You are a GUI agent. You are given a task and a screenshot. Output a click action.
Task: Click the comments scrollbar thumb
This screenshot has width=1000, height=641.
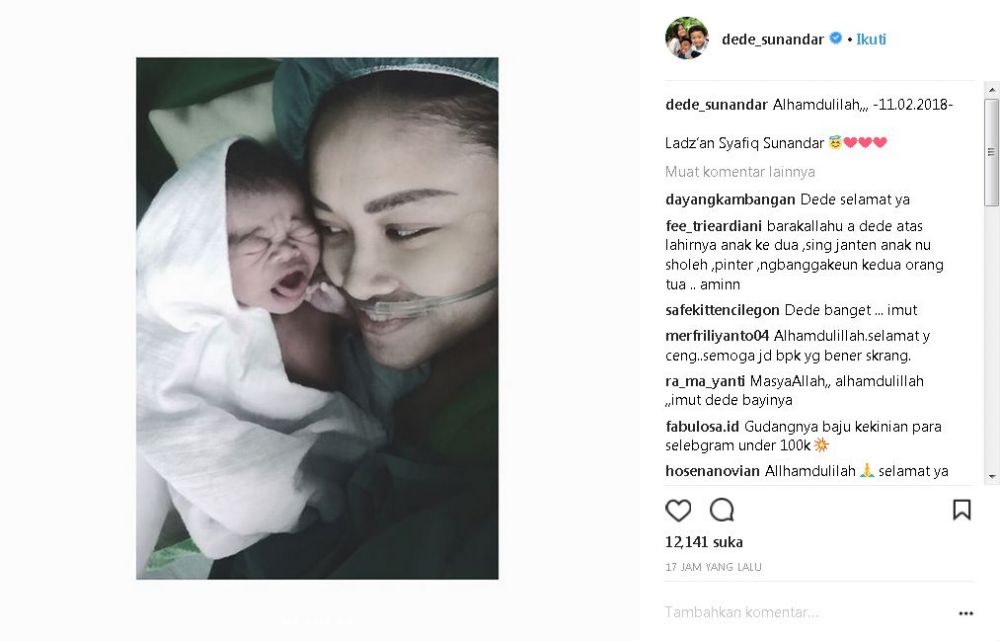point(992,152)
